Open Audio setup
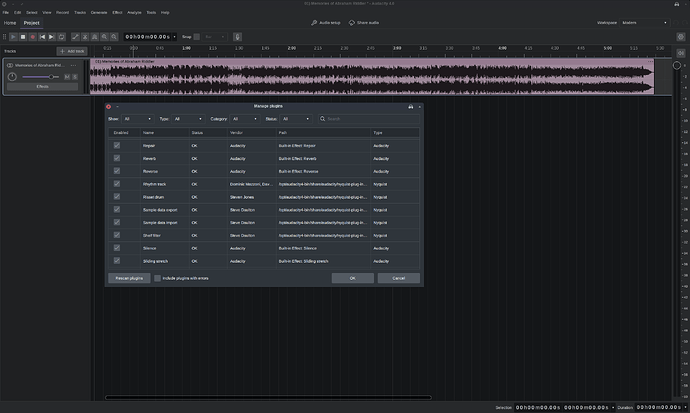 pos(326,22)
